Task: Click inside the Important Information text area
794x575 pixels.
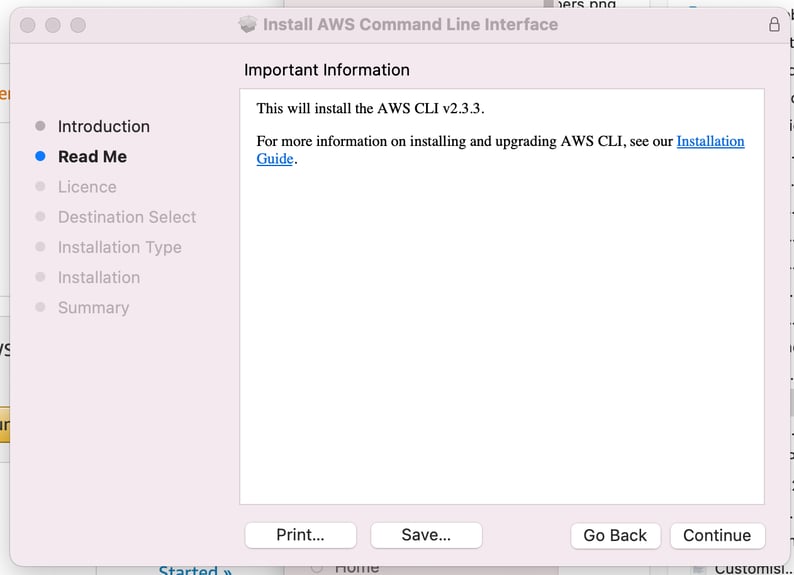Action: coord(501,330)
